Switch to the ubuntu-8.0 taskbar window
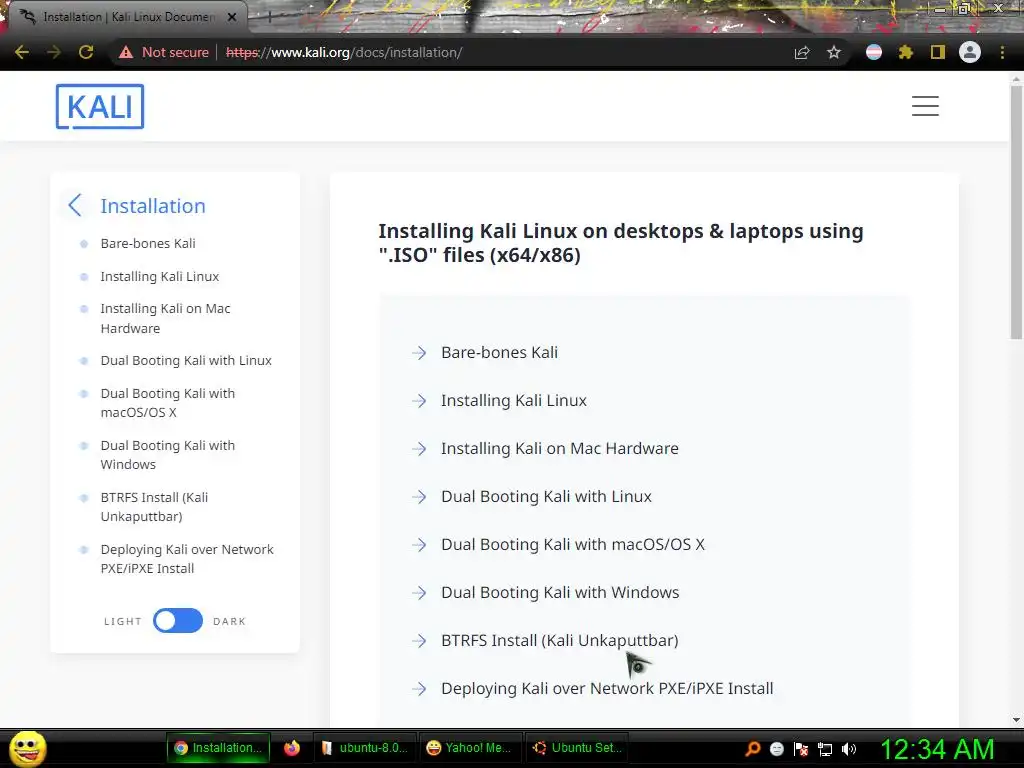The image size is (1024, 768). (364, 748)
